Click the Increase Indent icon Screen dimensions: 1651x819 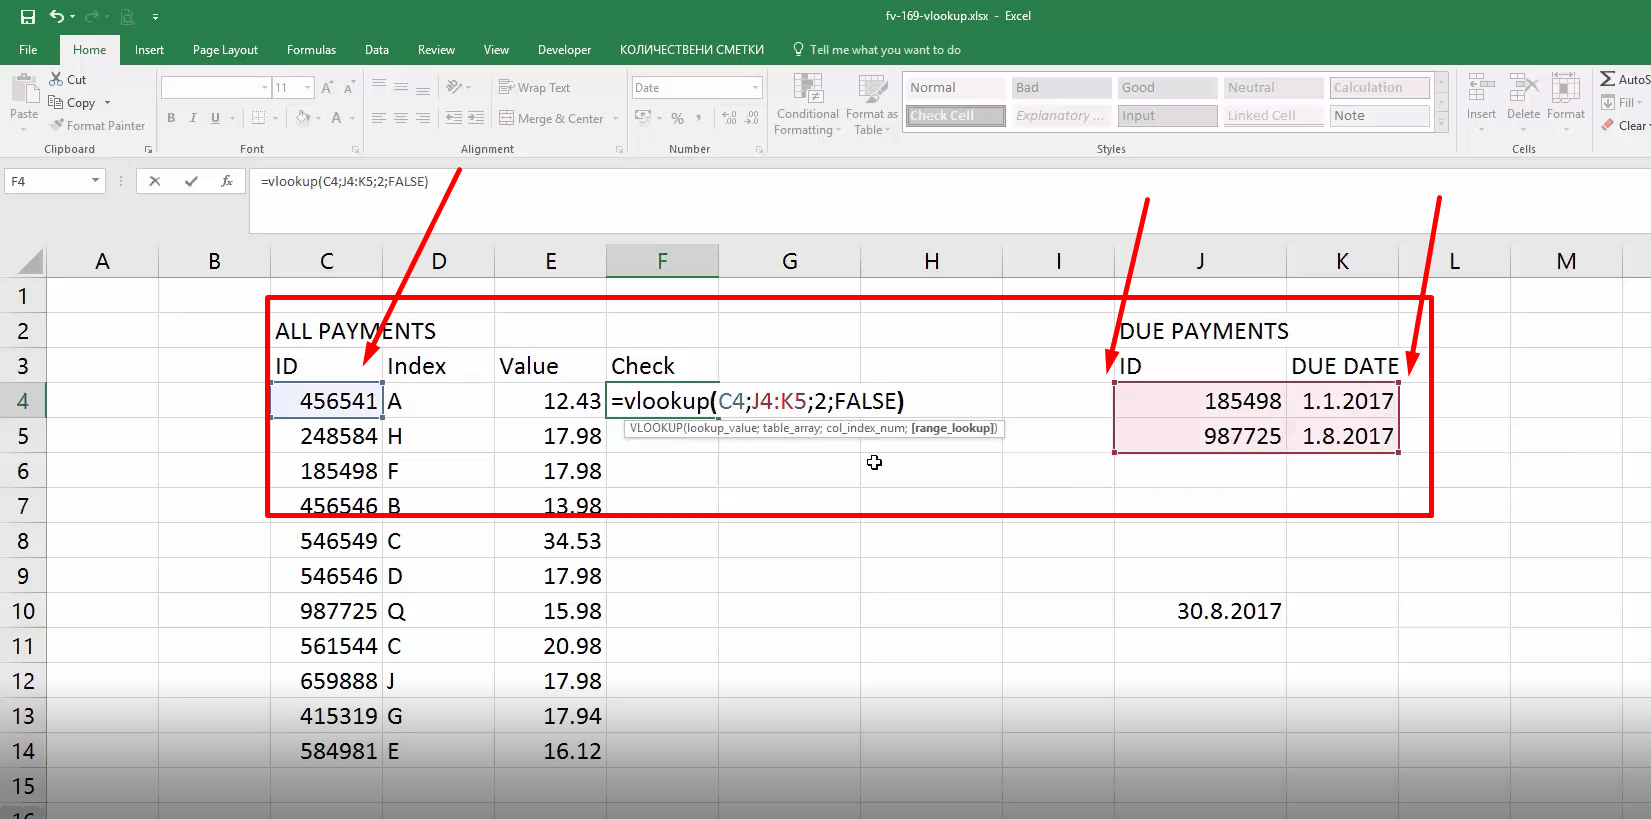pyautogui.click(x=476, y=117)
